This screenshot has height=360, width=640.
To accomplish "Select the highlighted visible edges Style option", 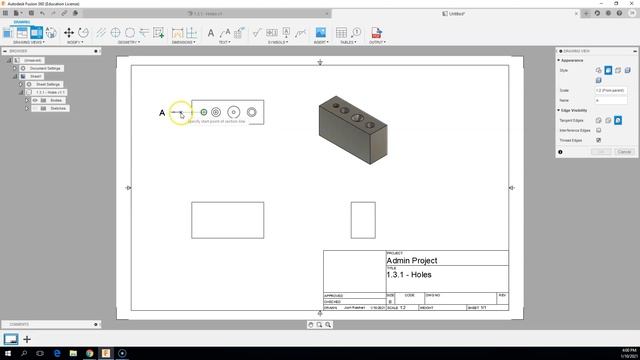I will click(608, 71).
